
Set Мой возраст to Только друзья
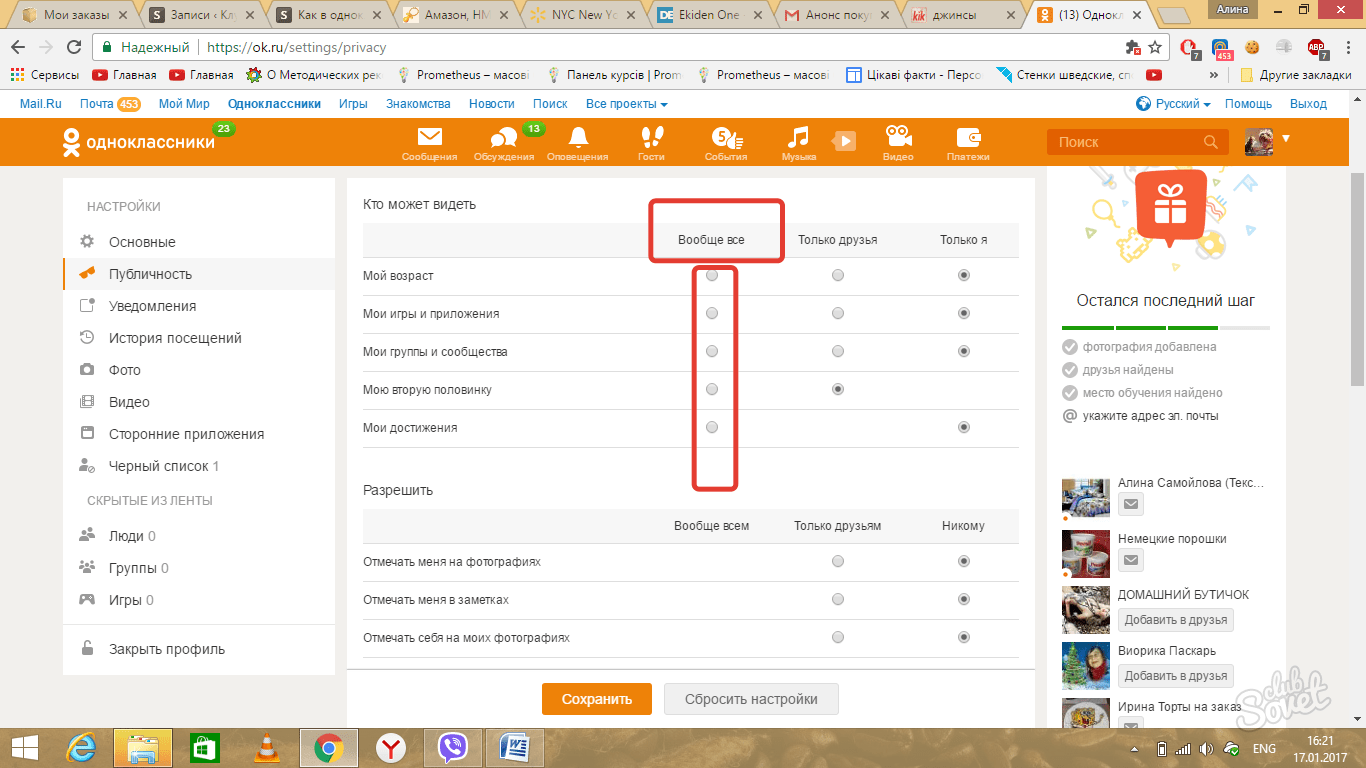point(838,275)
